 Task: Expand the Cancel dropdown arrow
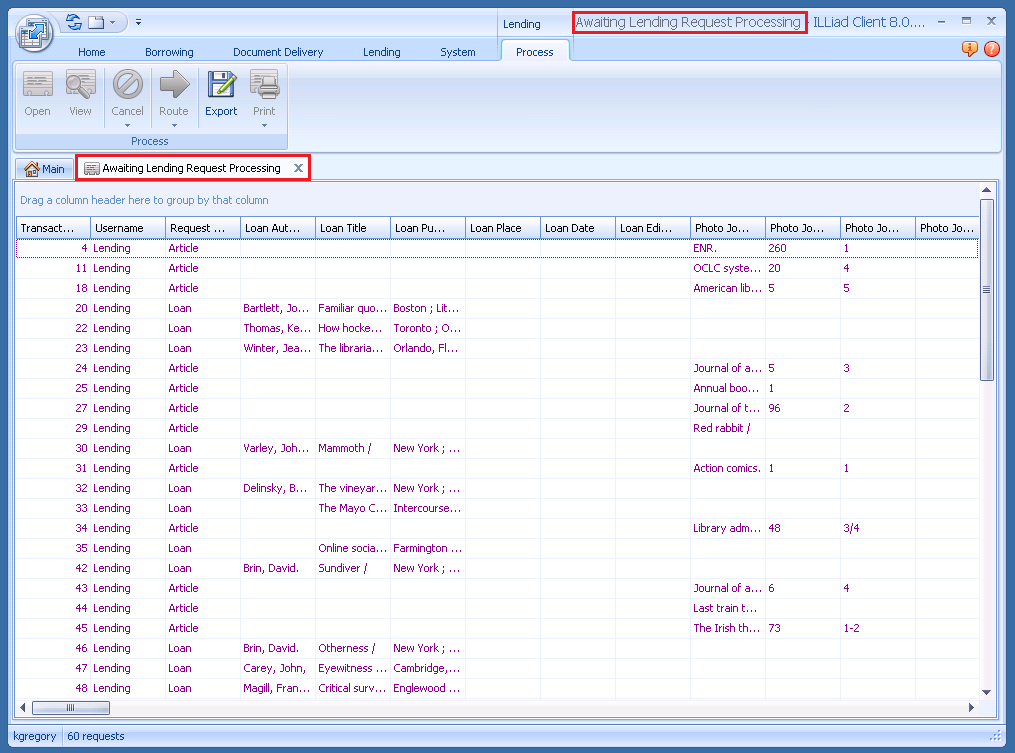[x=127, y=125]
